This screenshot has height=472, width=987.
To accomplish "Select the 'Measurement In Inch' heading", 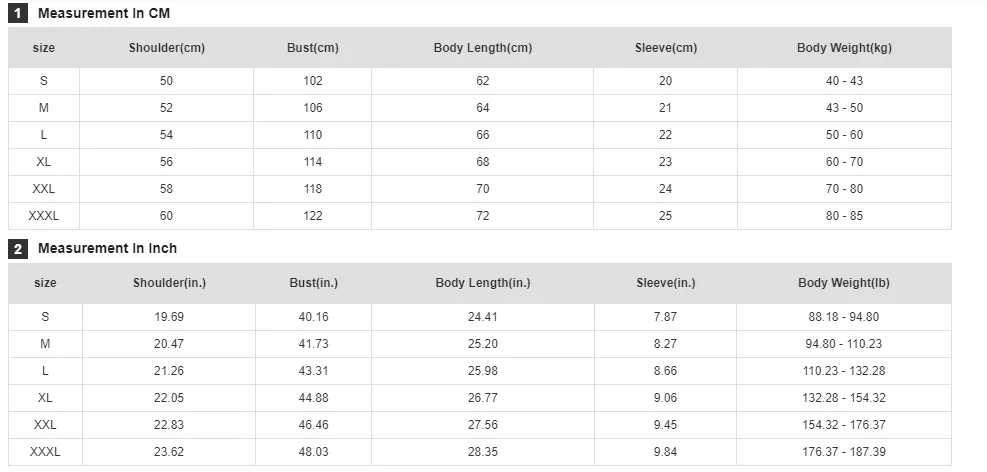I will pyautogui.click(x=107, y=248).
